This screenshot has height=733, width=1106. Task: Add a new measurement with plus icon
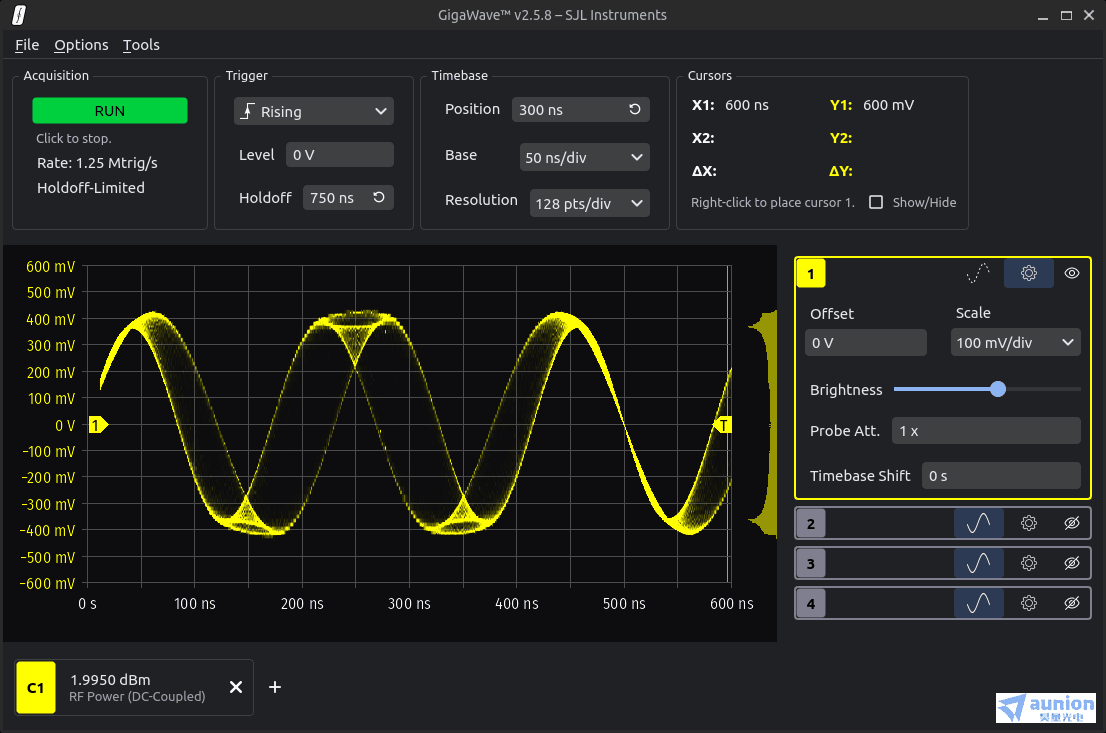pos(275,687)
